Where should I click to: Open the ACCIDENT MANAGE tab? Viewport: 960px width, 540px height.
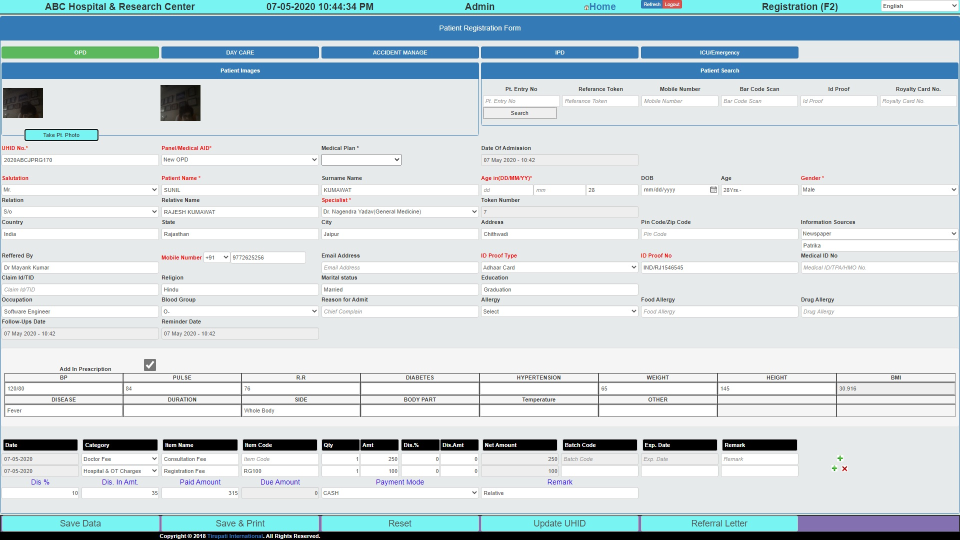(x=400, y=53)
